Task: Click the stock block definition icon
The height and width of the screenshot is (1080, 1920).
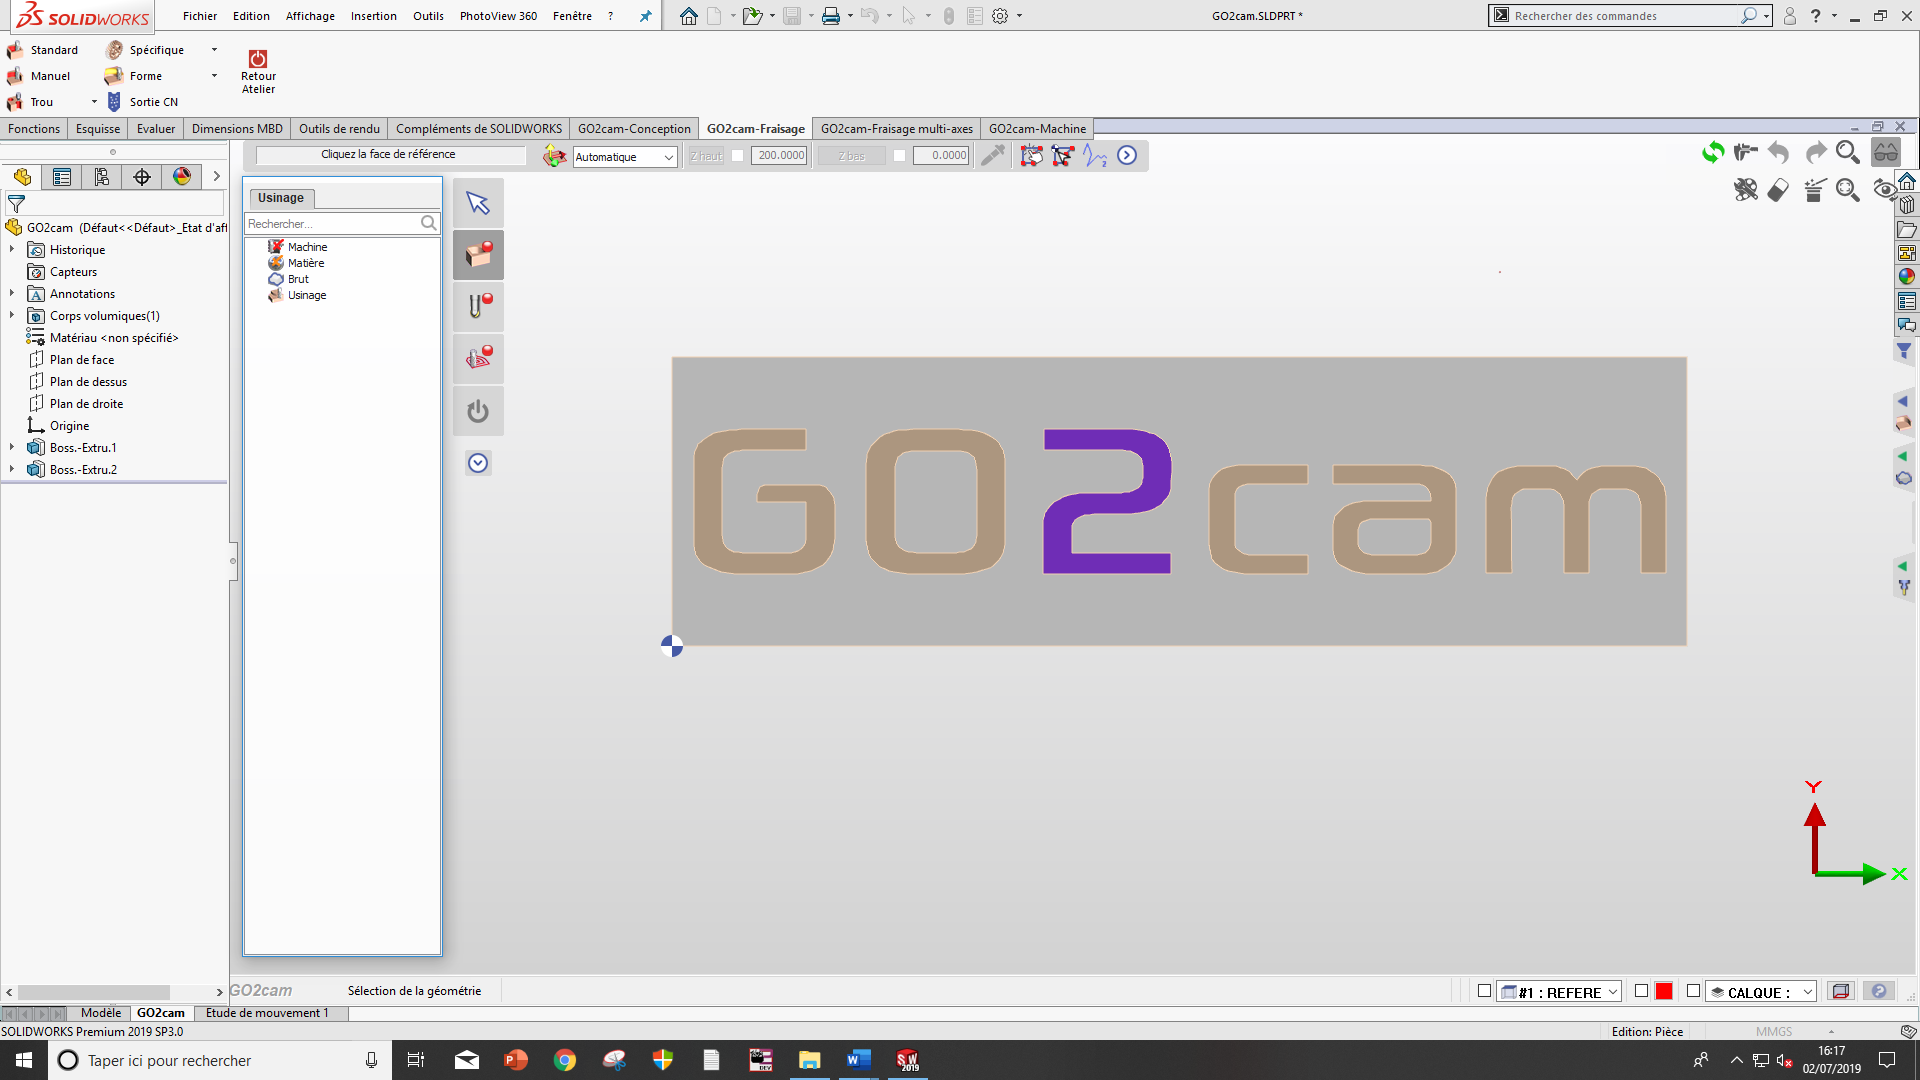Action: 478,255
